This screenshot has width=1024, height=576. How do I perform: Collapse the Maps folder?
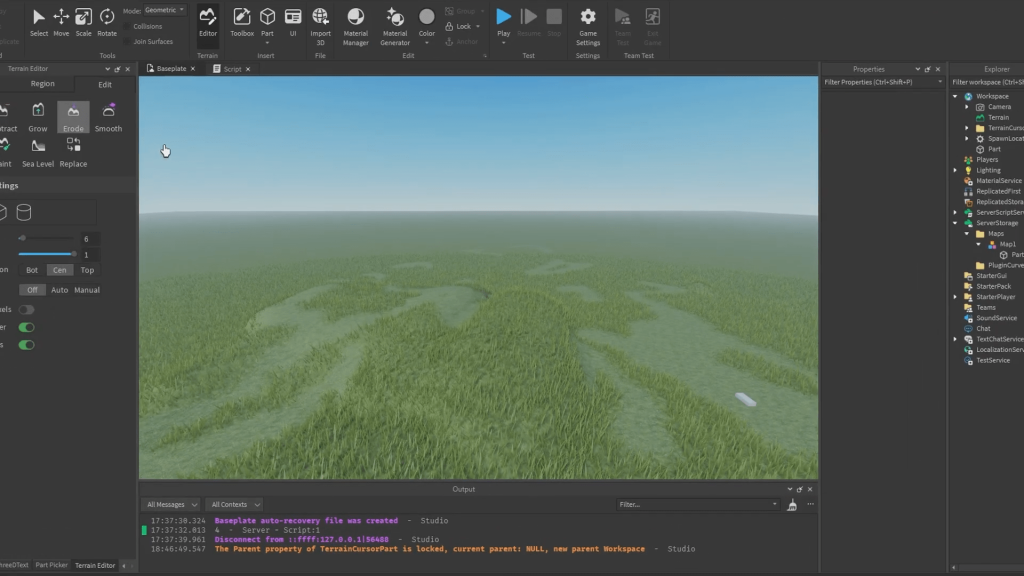(967, 233)
